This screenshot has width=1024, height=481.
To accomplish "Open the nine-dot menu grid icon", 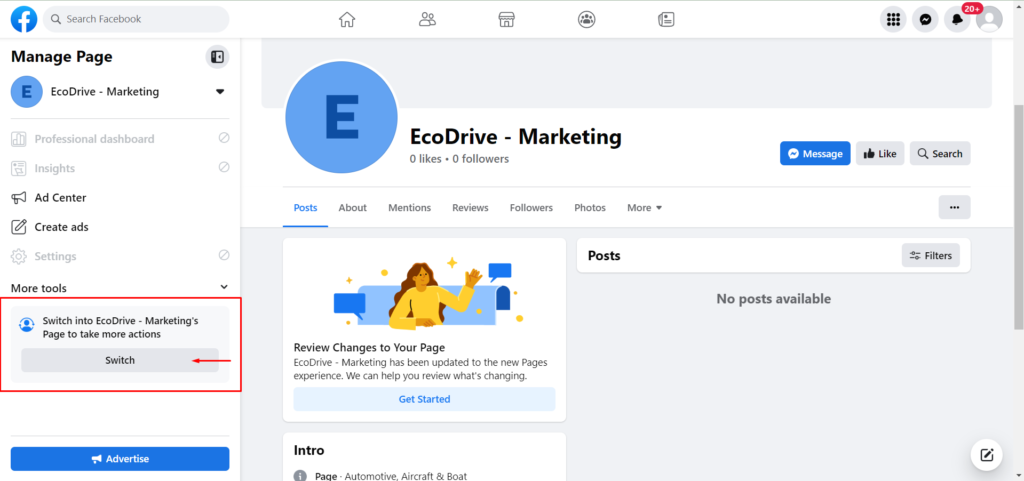I will click(893, 20).
